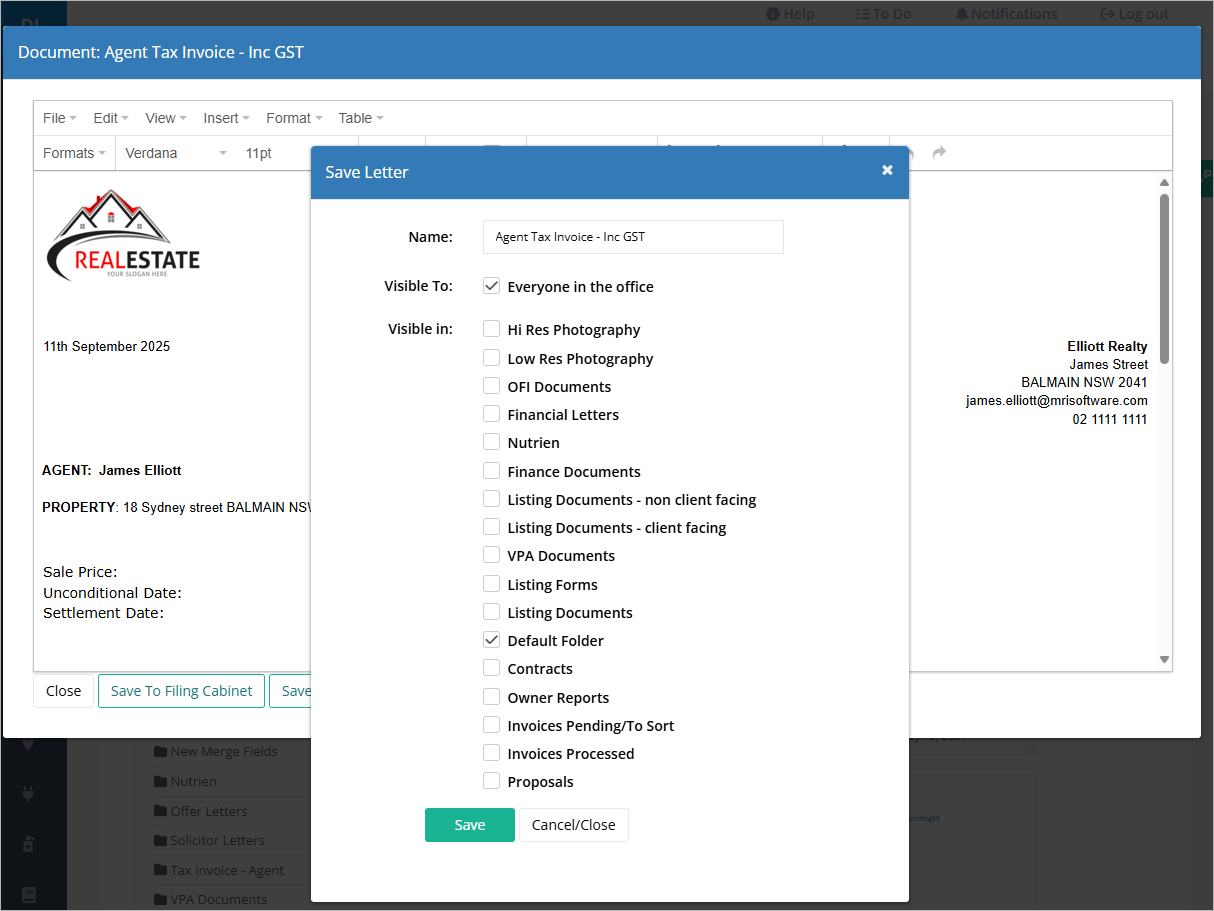The image size is (1214, 911).
Task: Click the green Save button
Action: [470, 825]
